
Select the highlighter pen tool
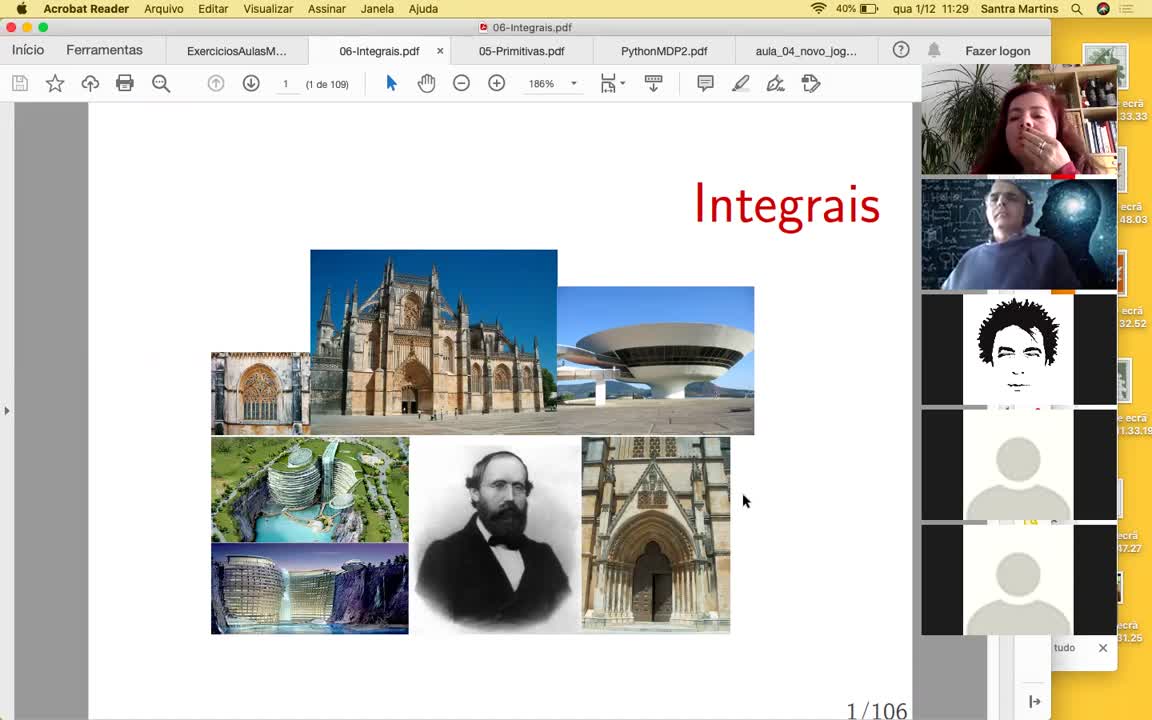click(741, 84)
